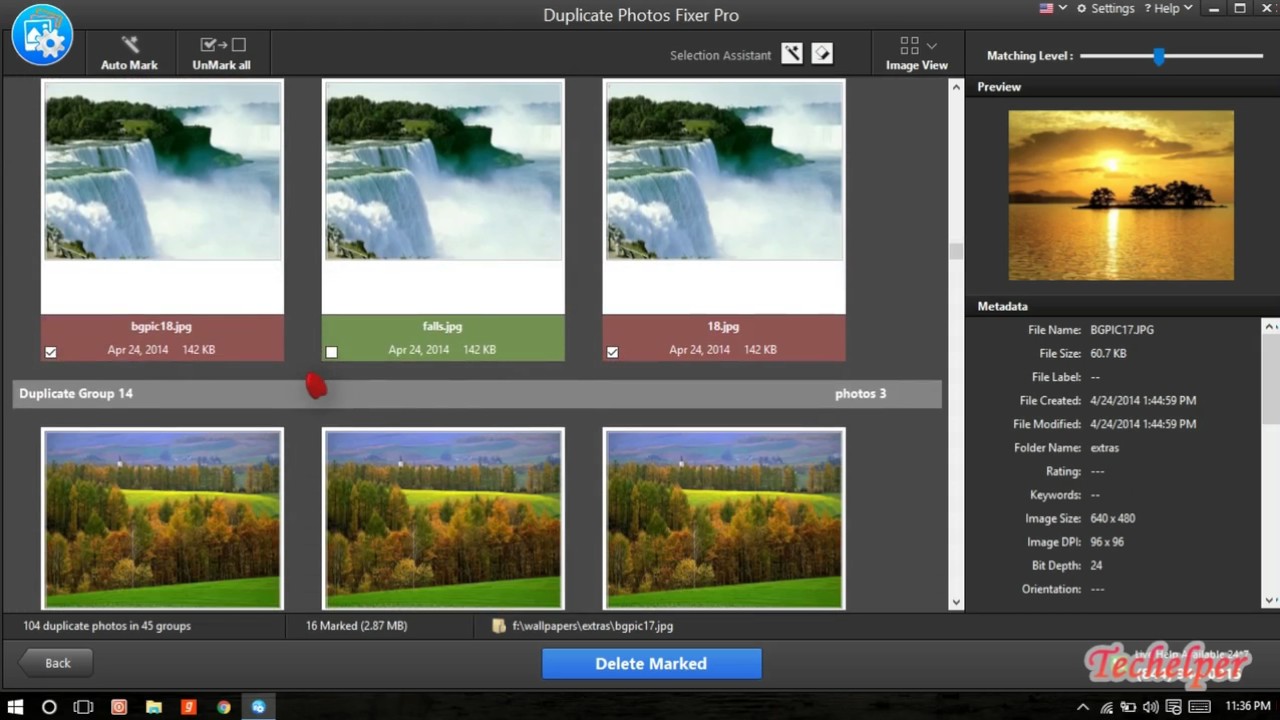1280x720 pixels.
Task: Click UnMark all in the toolbar
Action: click(222, 54)
